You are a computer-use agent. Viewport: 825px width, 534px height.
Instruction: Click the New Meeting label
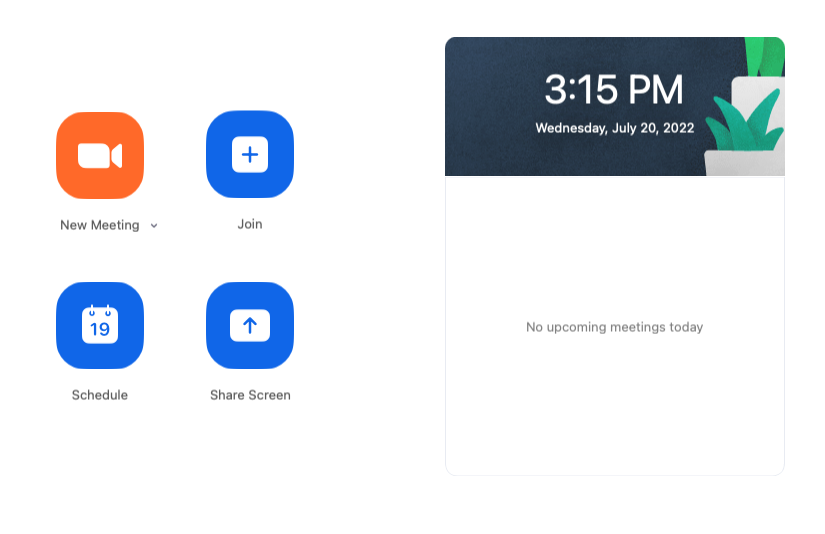[100, 225]
